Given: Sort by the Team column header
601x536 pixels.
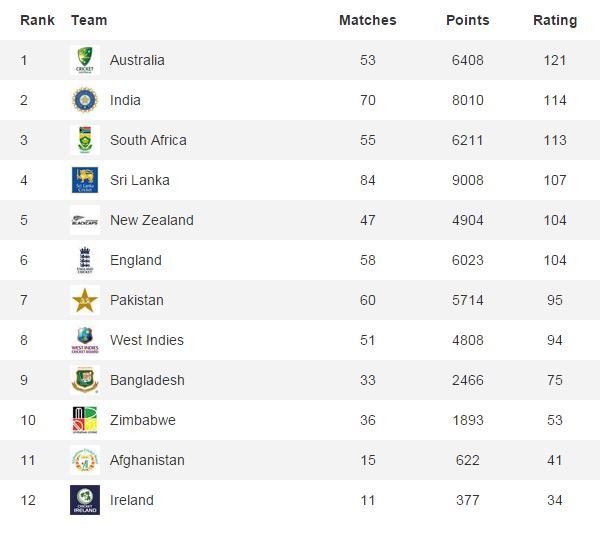Looking at the screenshot, I should click(x=89, y=20).
